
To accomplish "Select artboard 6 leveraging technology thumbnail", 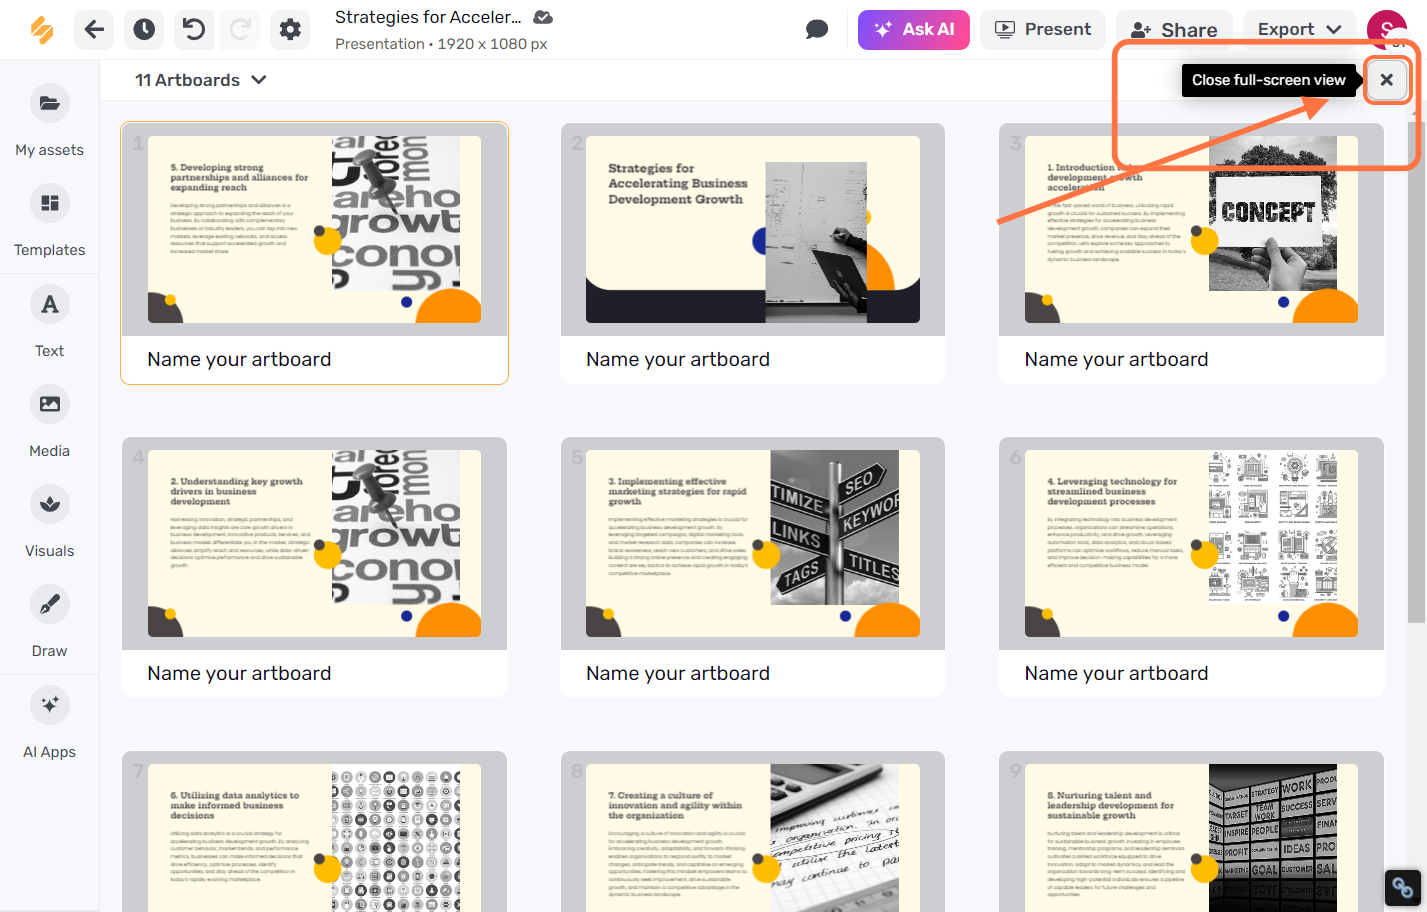I will tap(1191, 543).
